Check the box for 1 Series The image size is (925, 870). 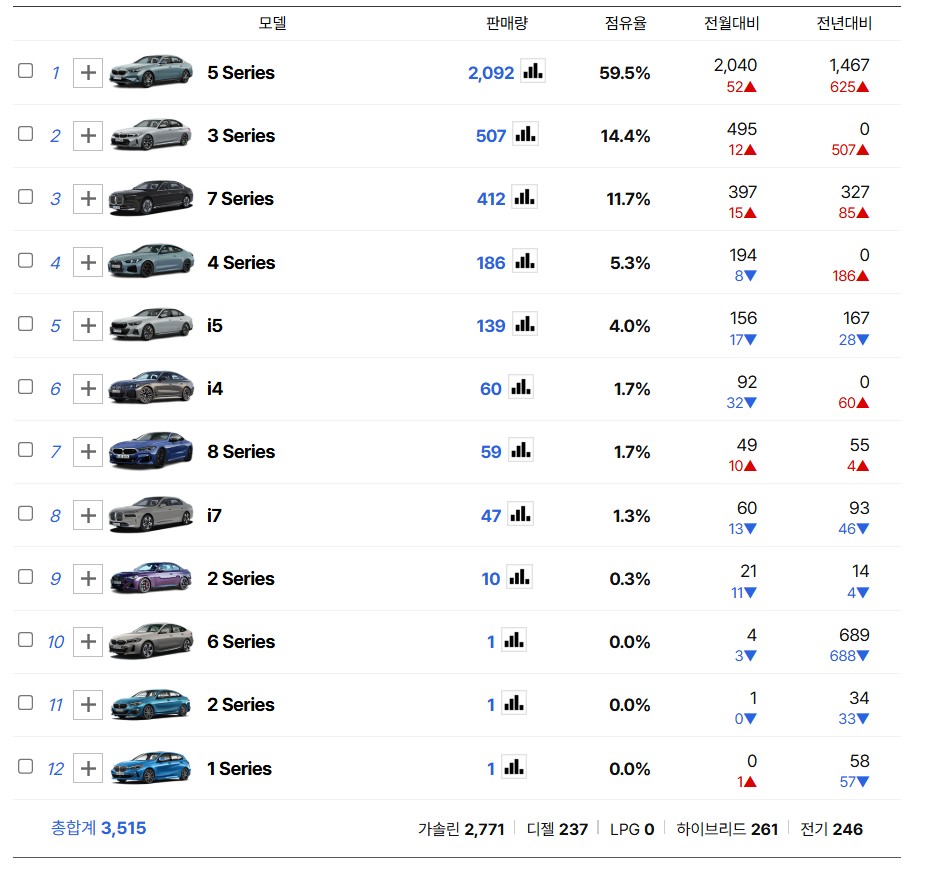point(25,767)
